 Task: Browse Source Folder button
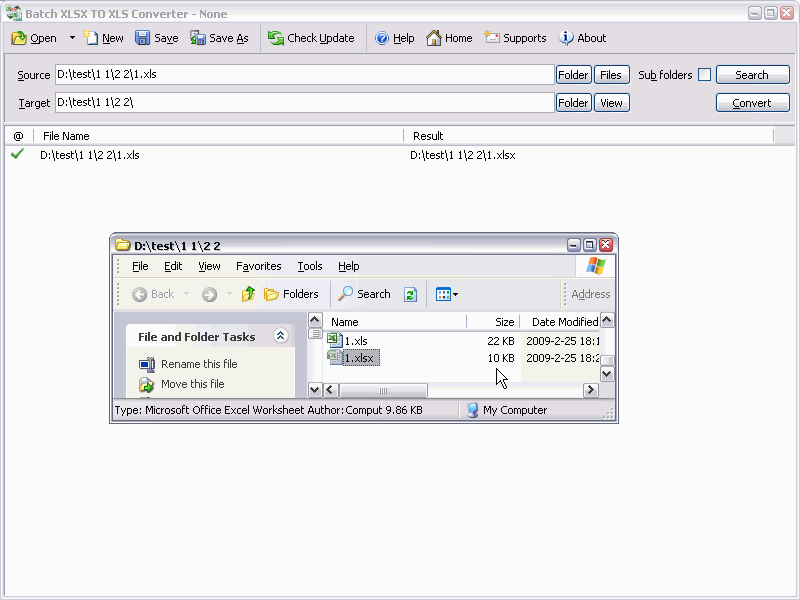(x=573, y=75)
